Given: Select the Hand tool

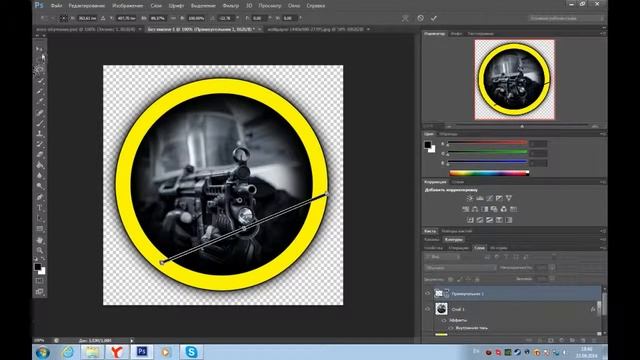Looking at the screenshot, I should [40, 240].
